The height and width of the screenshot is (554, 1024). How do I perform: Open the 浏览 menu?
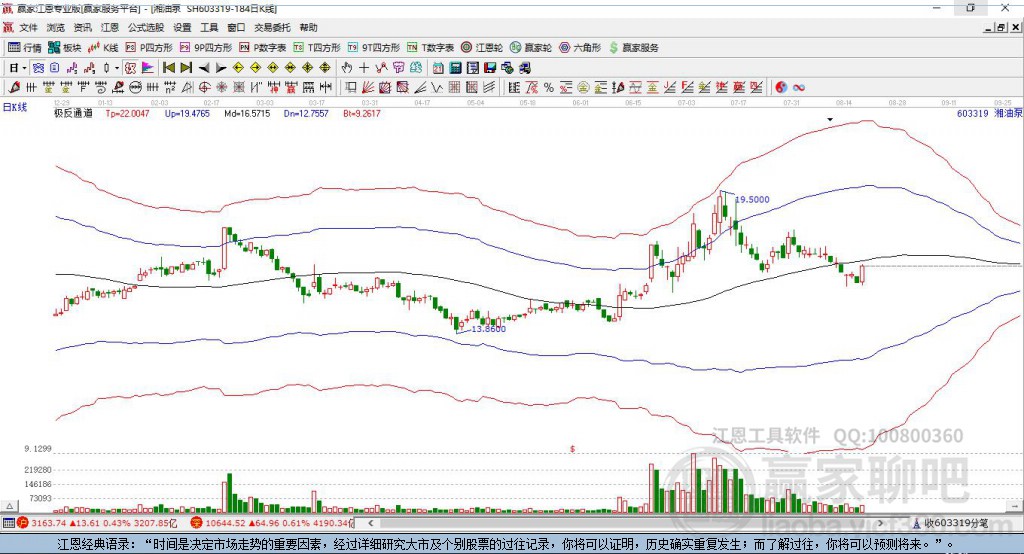click(x=56, y=27)
